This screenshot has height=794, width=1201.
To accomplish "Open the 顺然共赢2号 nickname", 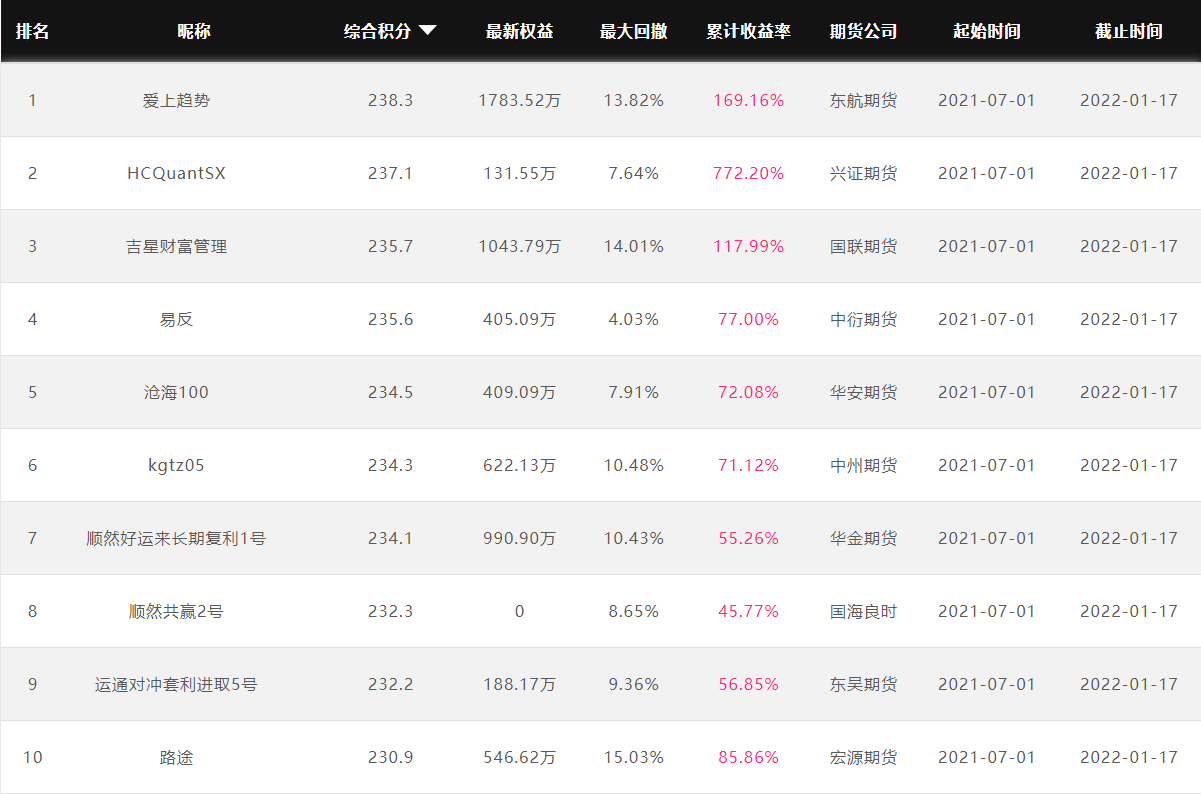I will 176,611.
